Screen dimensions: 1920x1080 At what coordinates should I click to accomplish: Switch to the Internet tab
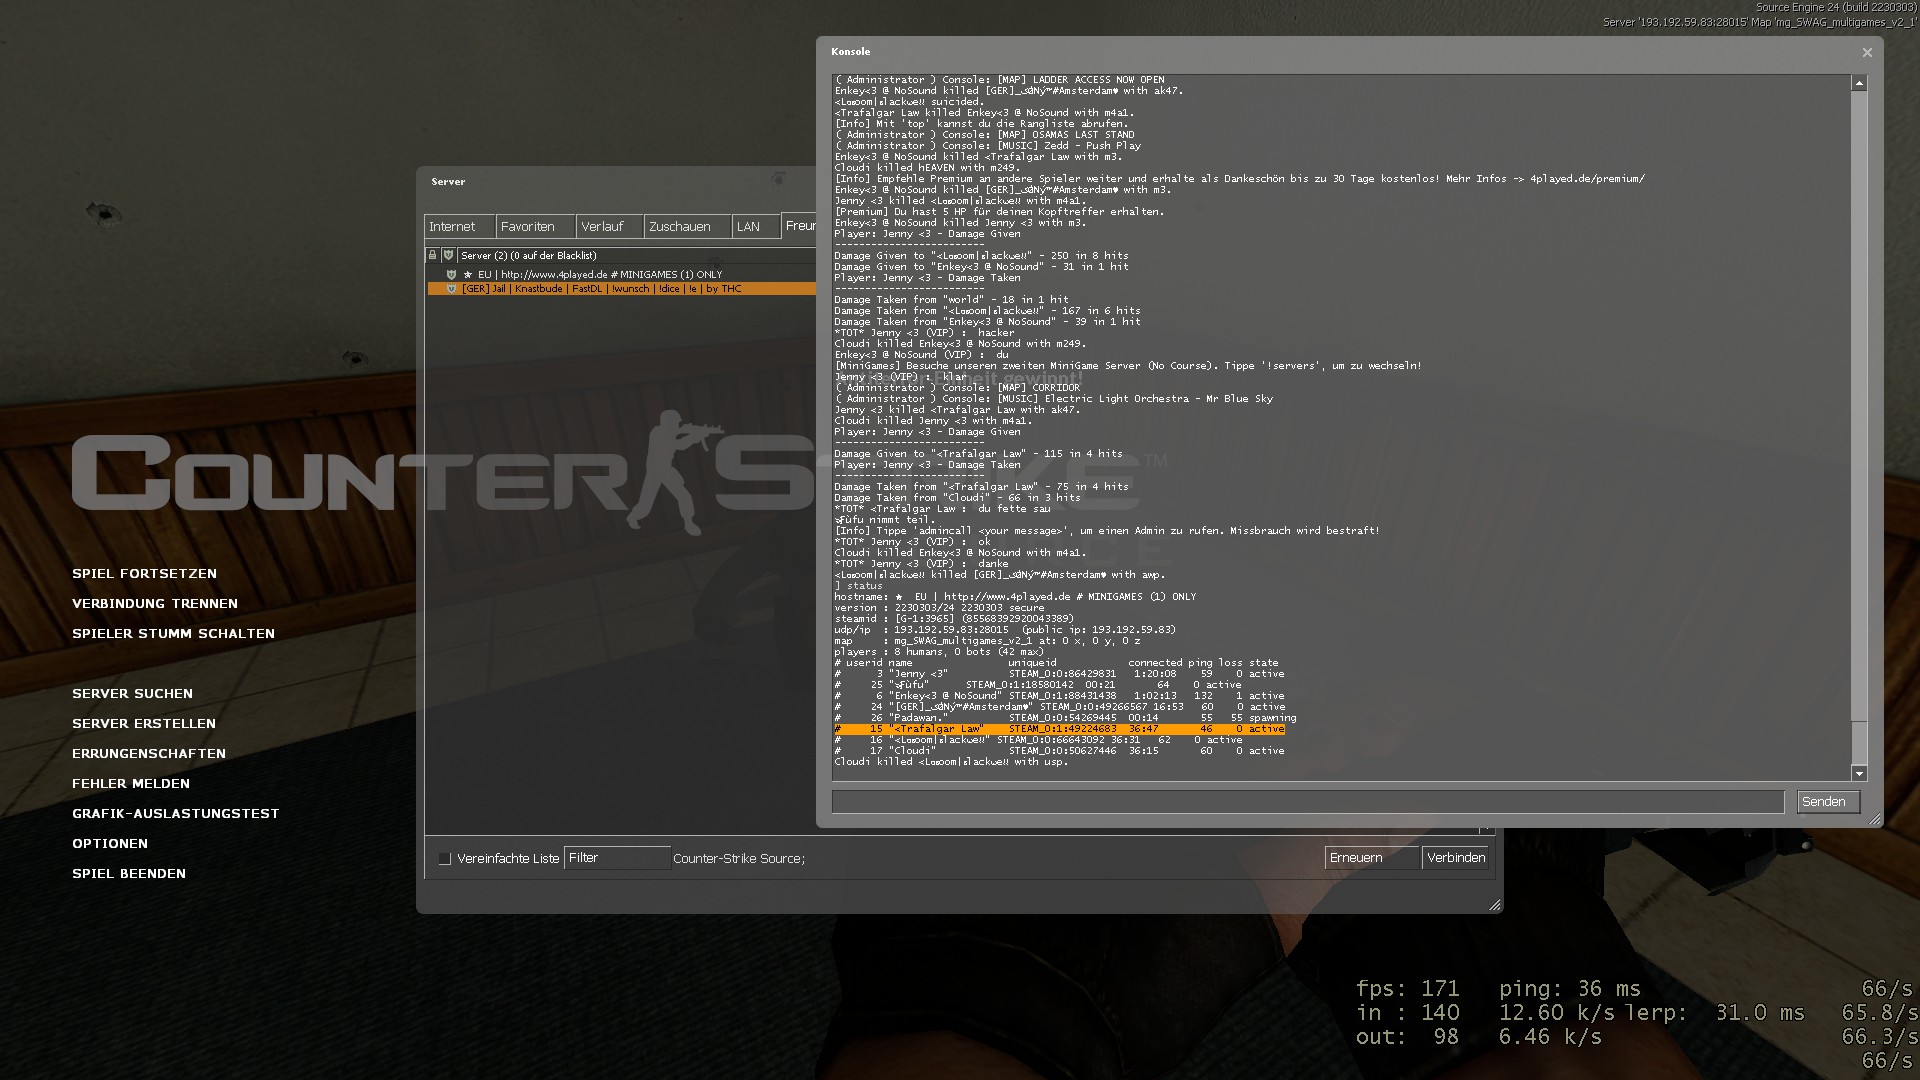coord(459,226)
